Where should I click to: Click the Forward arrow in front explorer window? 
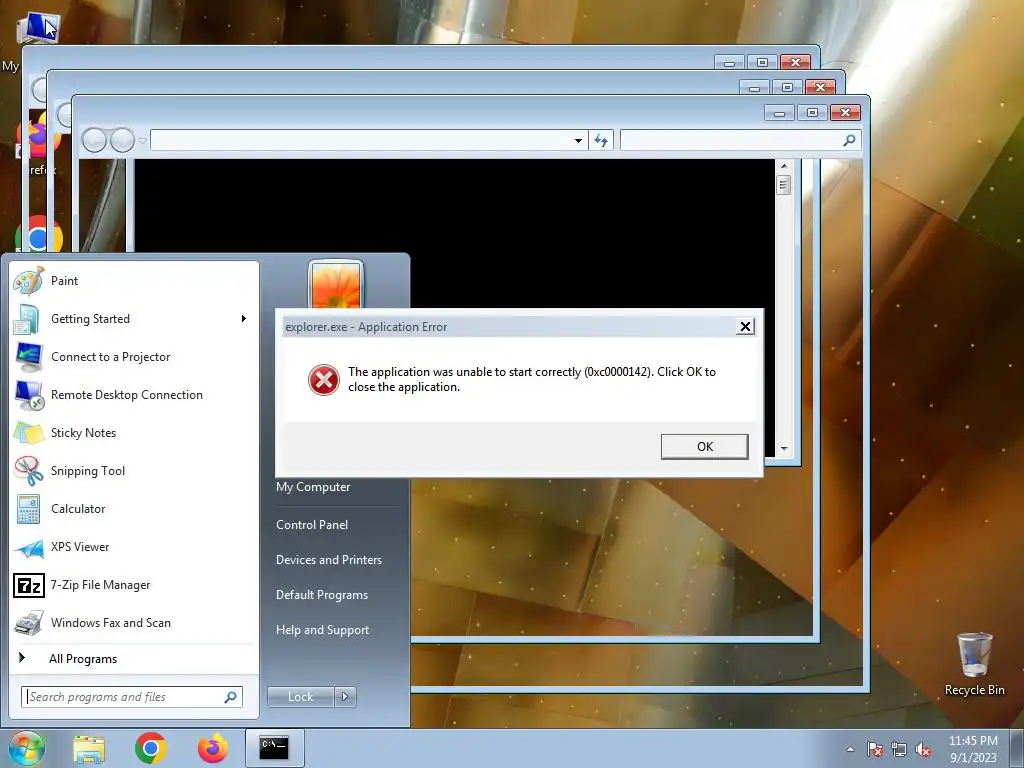(x=122, y=140)
